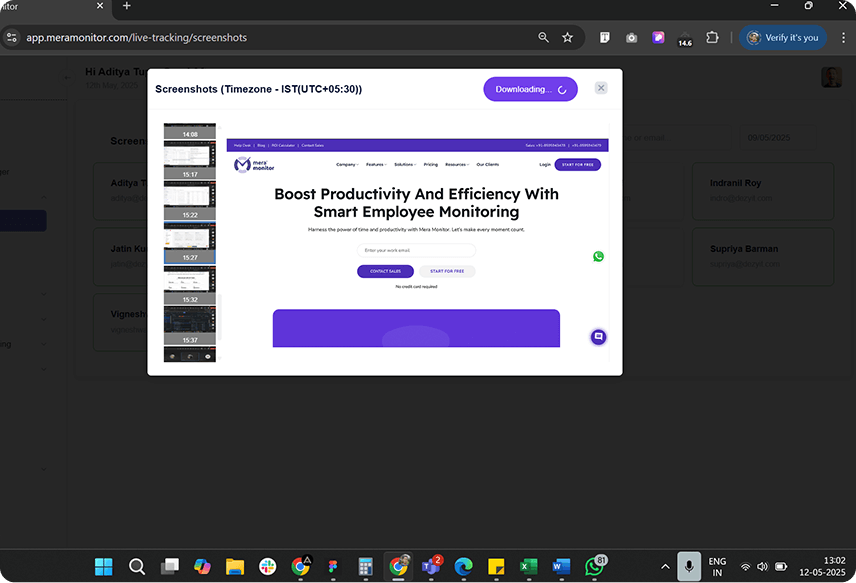Select the 15:17 screenshot thumbnail
Viewport: 856px width, 583px height.
click(x=190, y=158)
